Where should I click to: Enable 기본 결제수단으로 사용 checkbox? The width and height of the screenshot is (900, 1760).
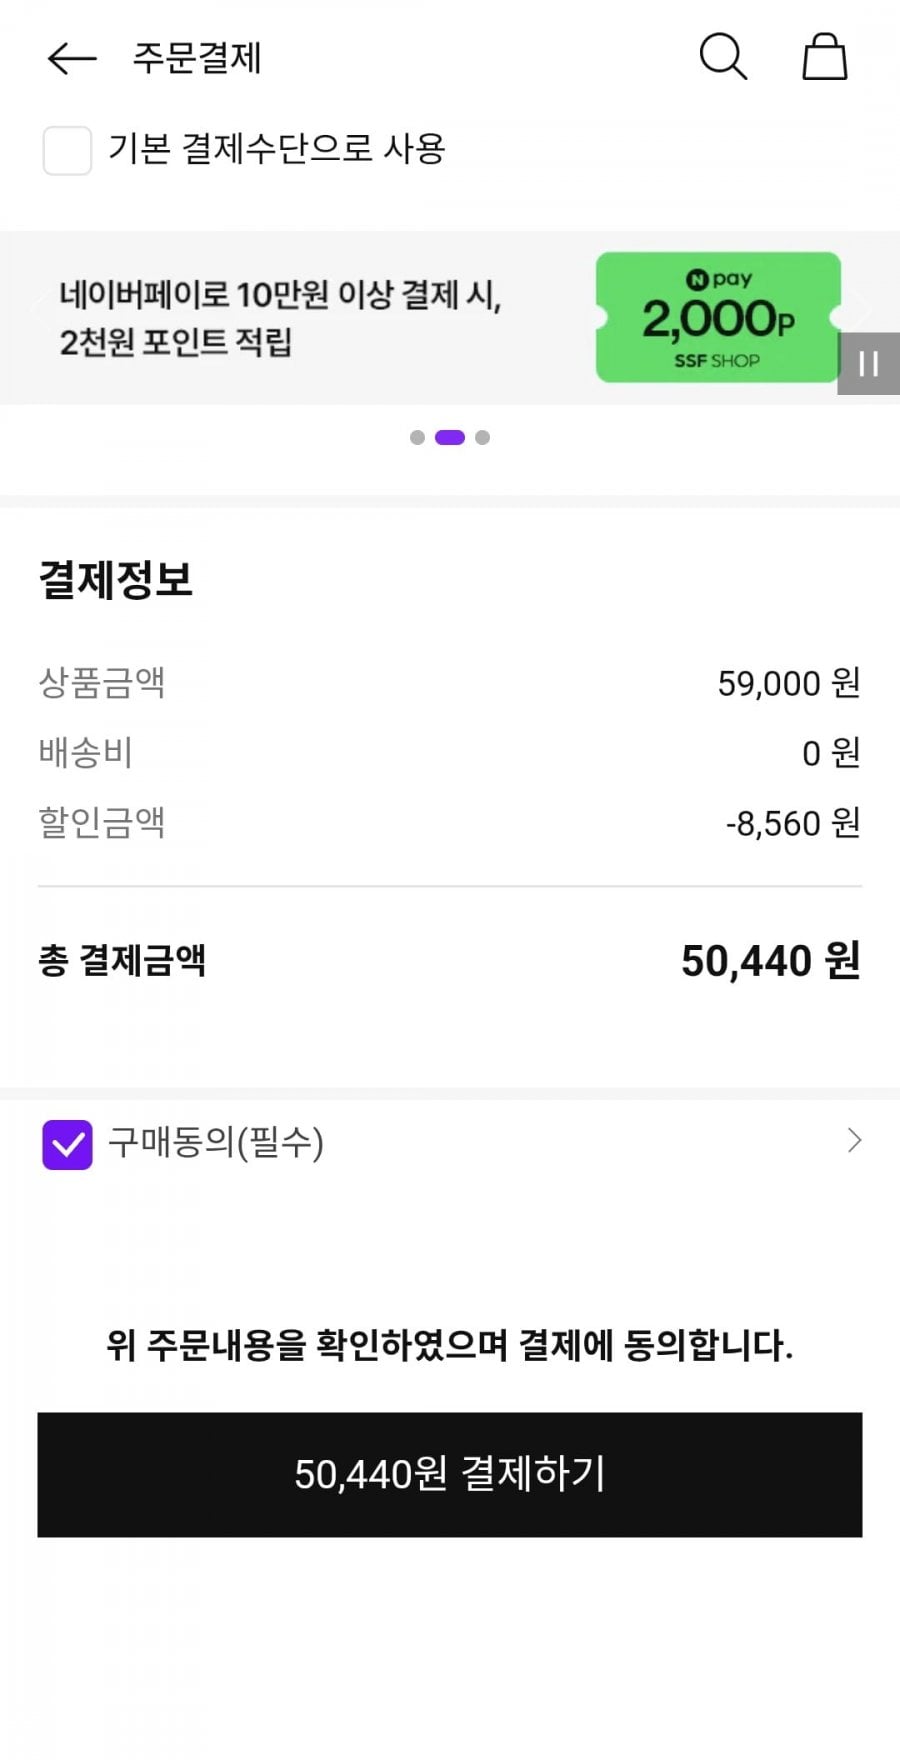point(67,151)
